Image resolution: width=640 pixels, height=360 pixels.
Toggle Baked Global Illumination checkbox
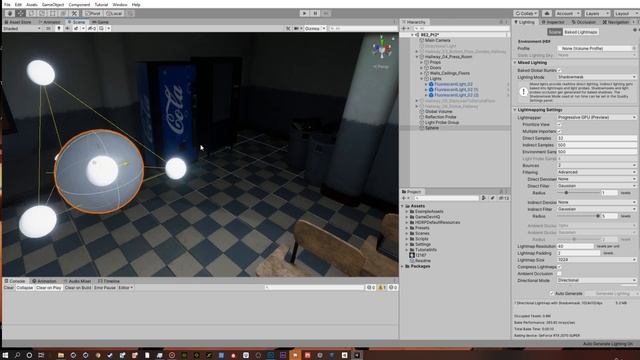[559, 70]
